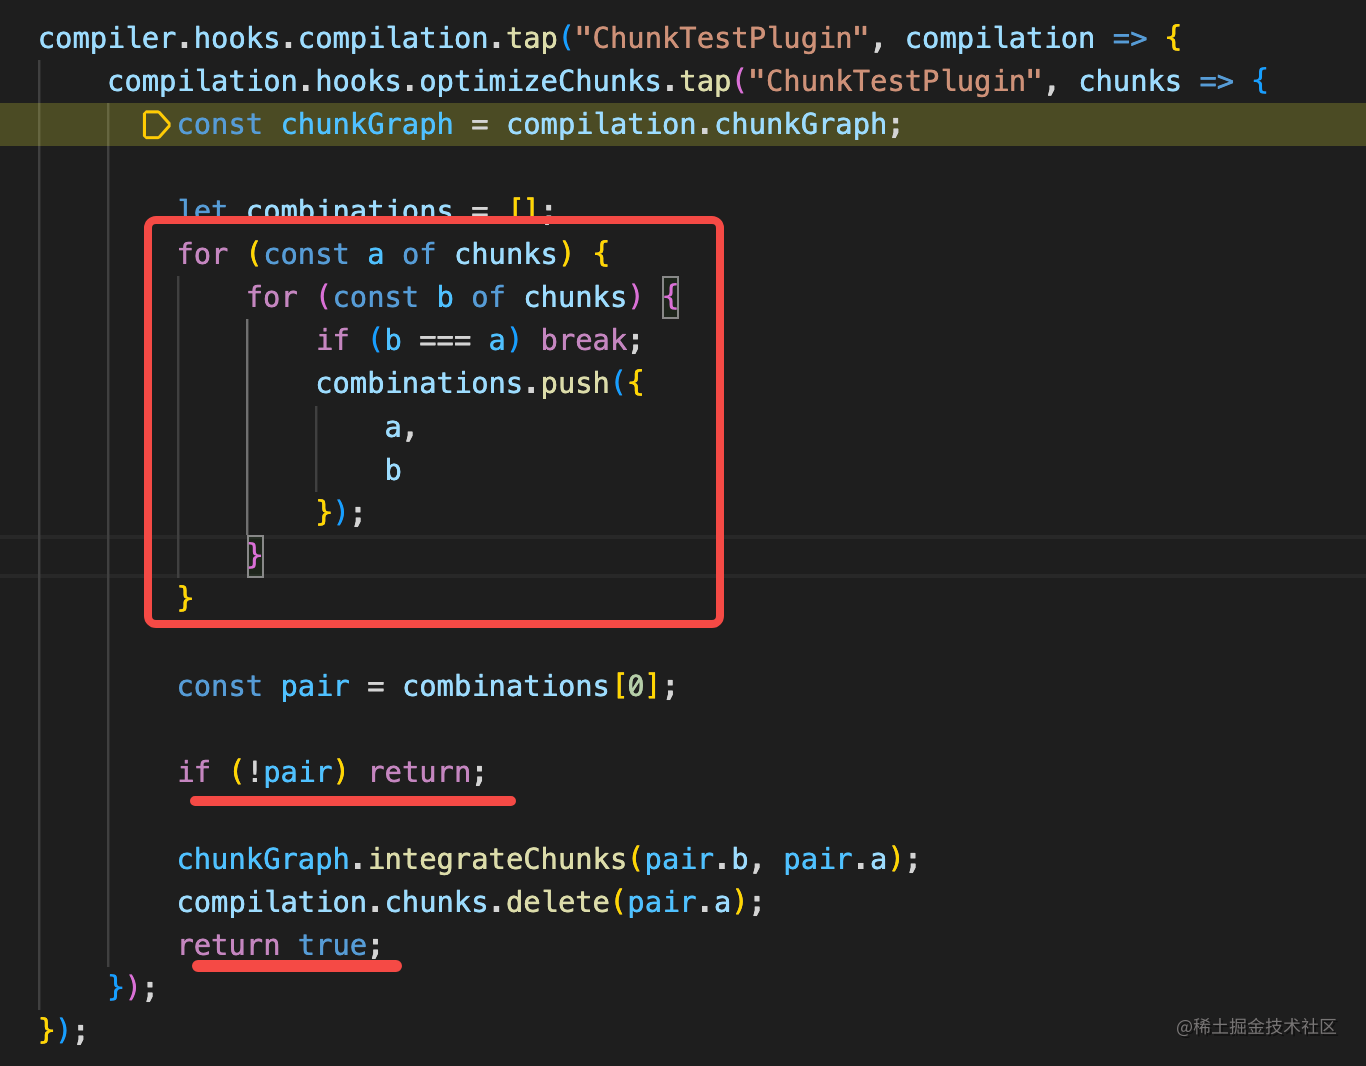
Task: Click 'compiler' at start of first line
Action: tap(108, 38)
